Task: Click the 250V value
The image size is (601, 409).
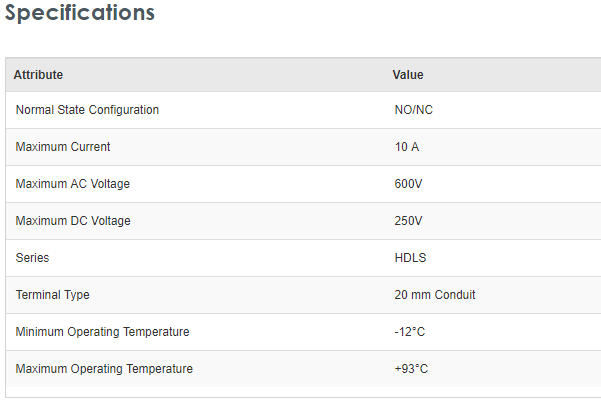Action: (409, 221)
